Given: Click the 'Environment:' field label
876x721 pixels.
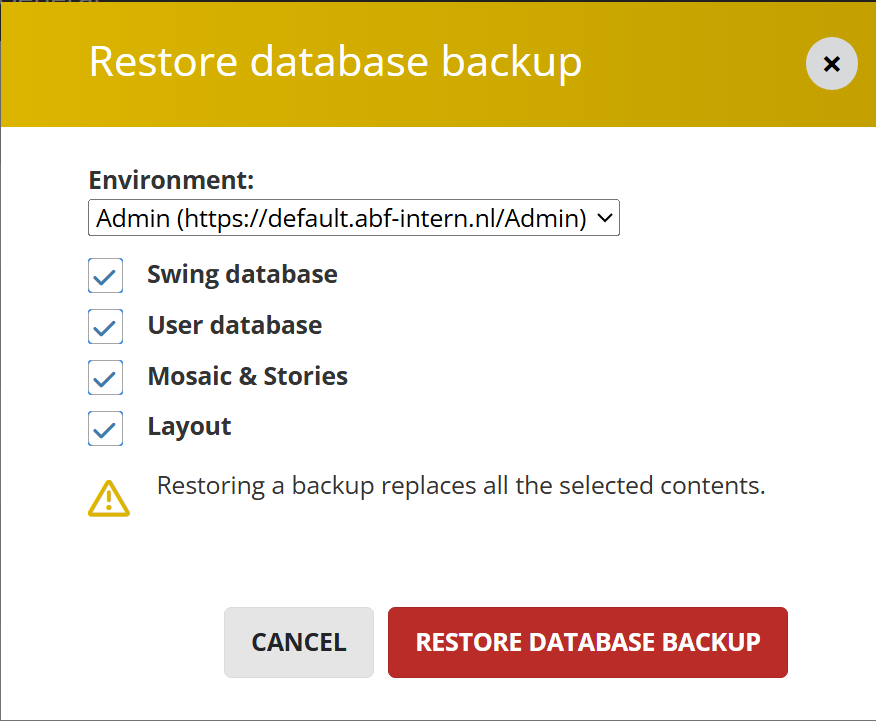Looking at the screenshot, I should tap(171, 180).
